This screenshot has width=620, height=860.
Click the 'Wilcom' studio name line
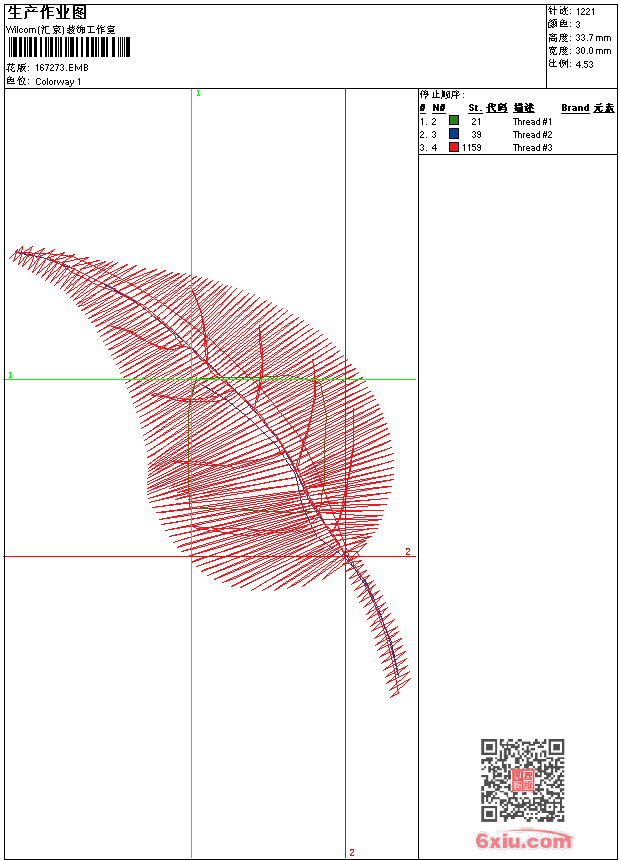click(60, 30)
